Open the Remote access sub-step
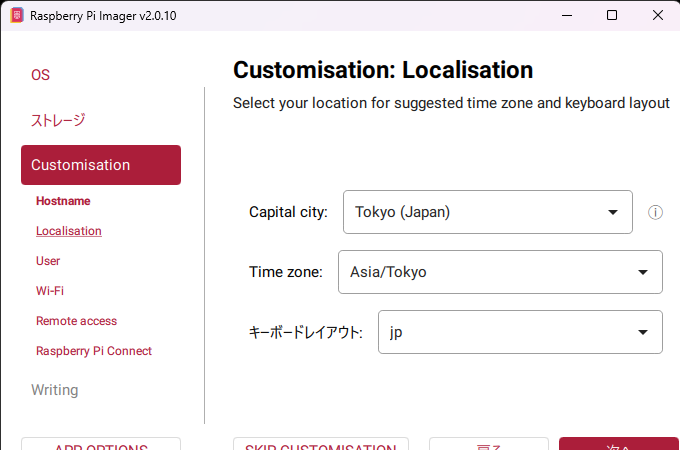 pyautogui.click(x=76, y=321)
